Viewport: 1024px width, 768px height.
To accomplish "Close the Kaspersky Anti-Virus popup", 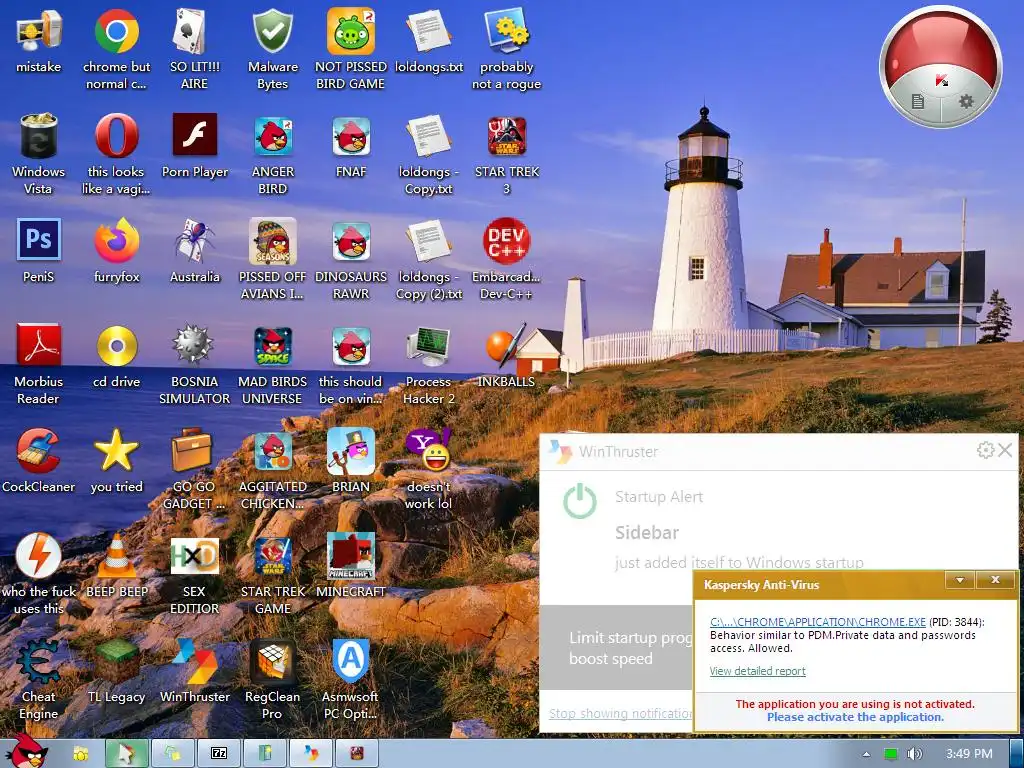I will click(995, 580).
